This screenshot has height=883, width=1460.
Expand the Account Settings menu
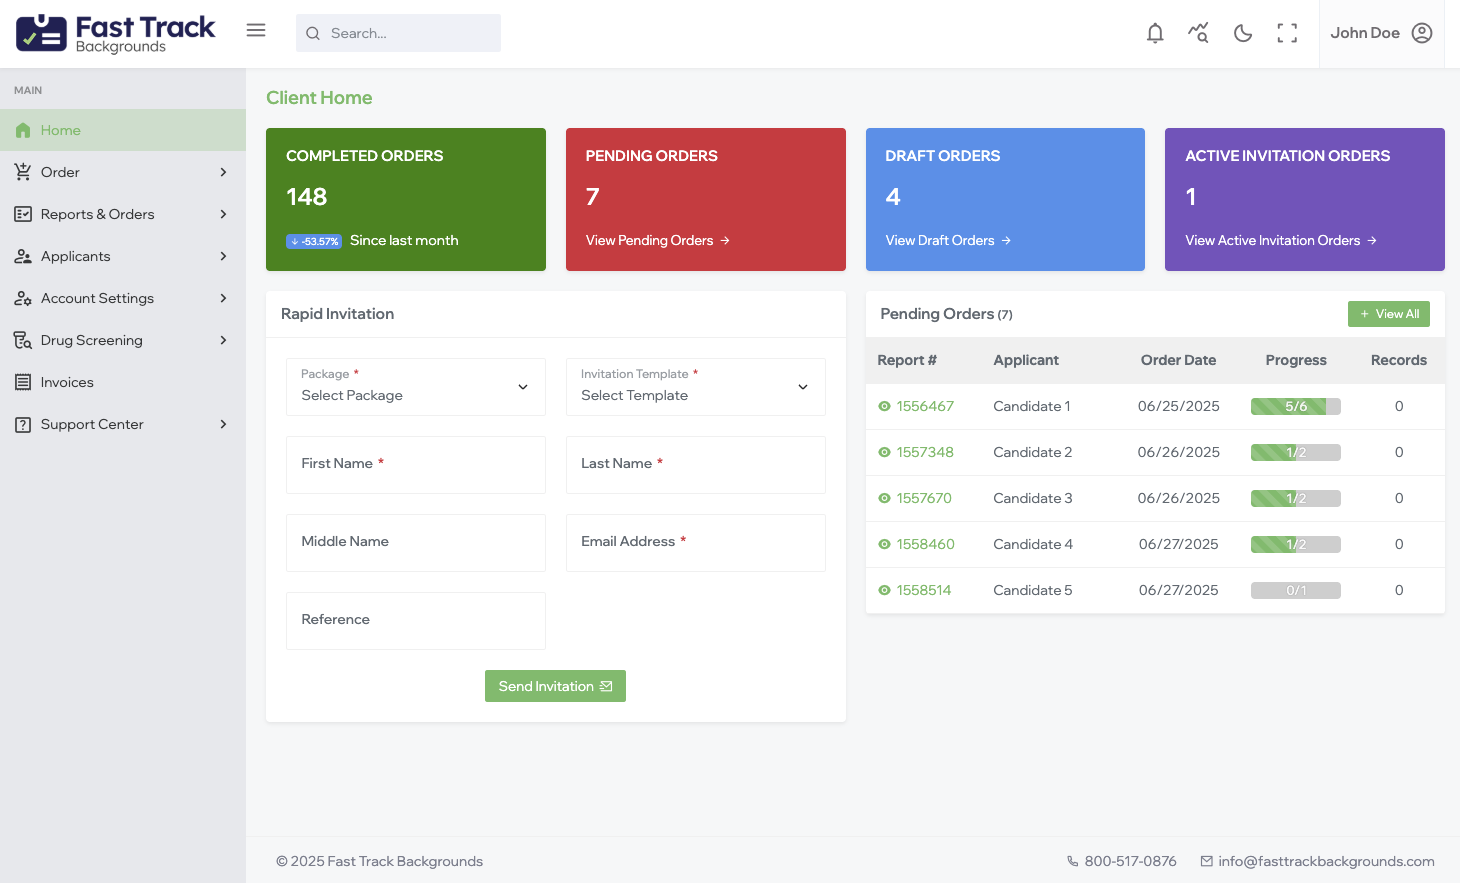pyautogui.click(x=97, y=298)
